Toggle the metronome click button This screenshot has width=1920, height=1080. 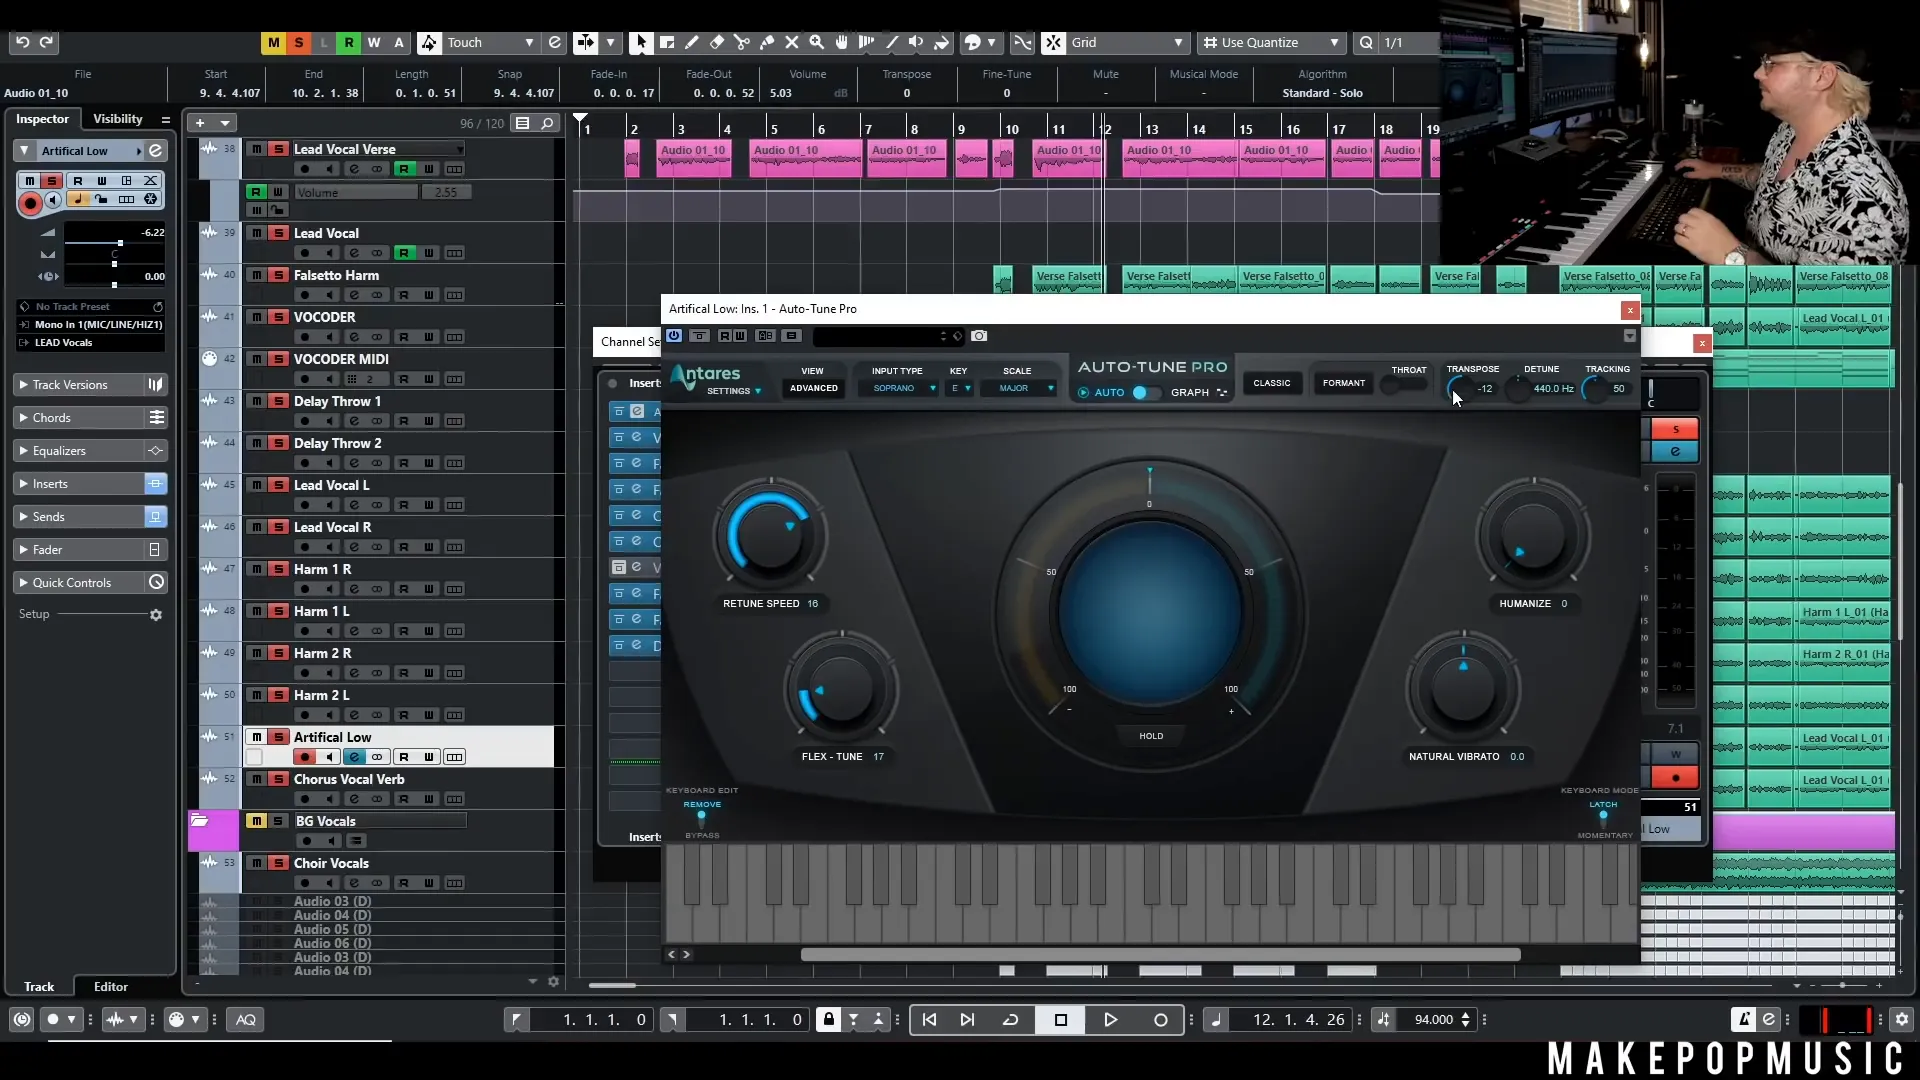1744,1019
